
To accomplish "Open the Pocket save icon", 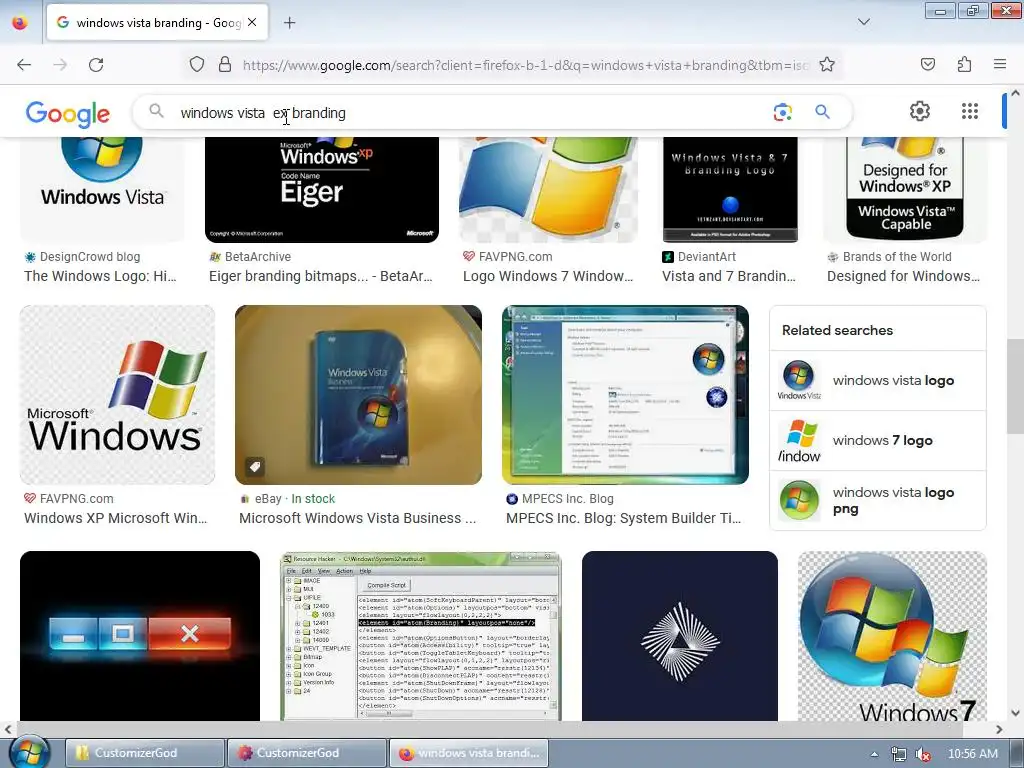I will (x=927, y=64).
